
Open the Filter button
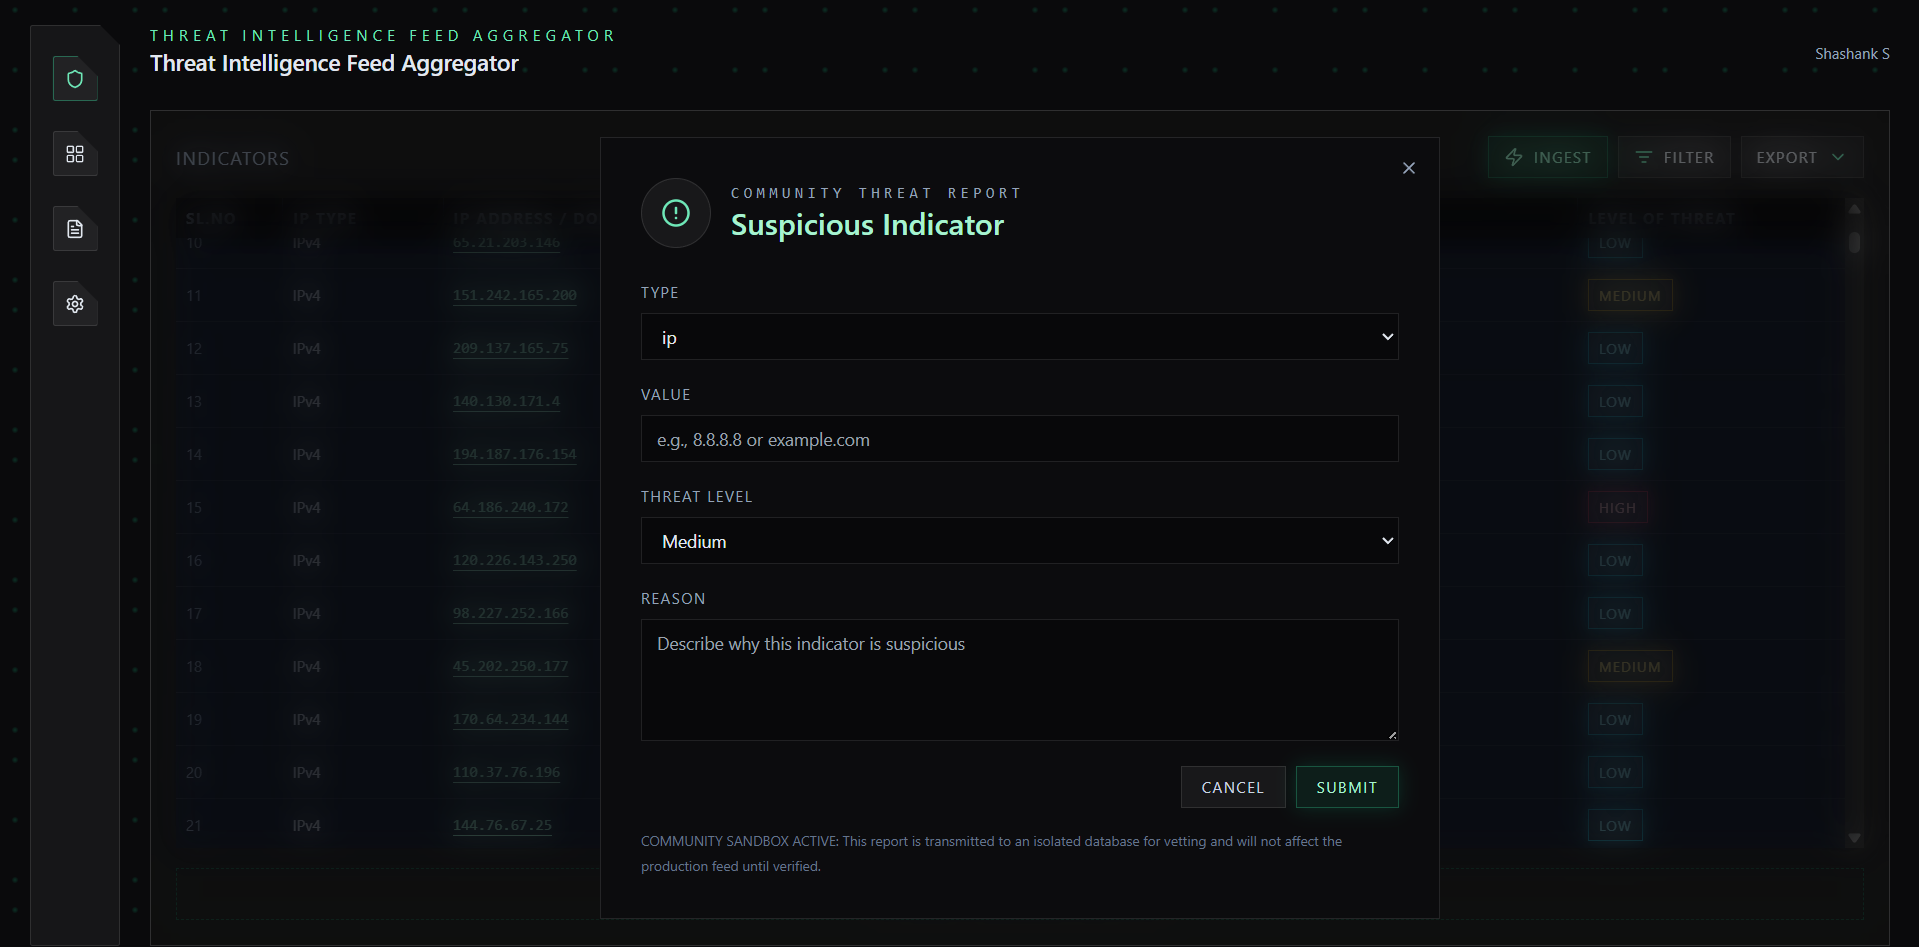pyautogui.click(x=1674, y=157)
